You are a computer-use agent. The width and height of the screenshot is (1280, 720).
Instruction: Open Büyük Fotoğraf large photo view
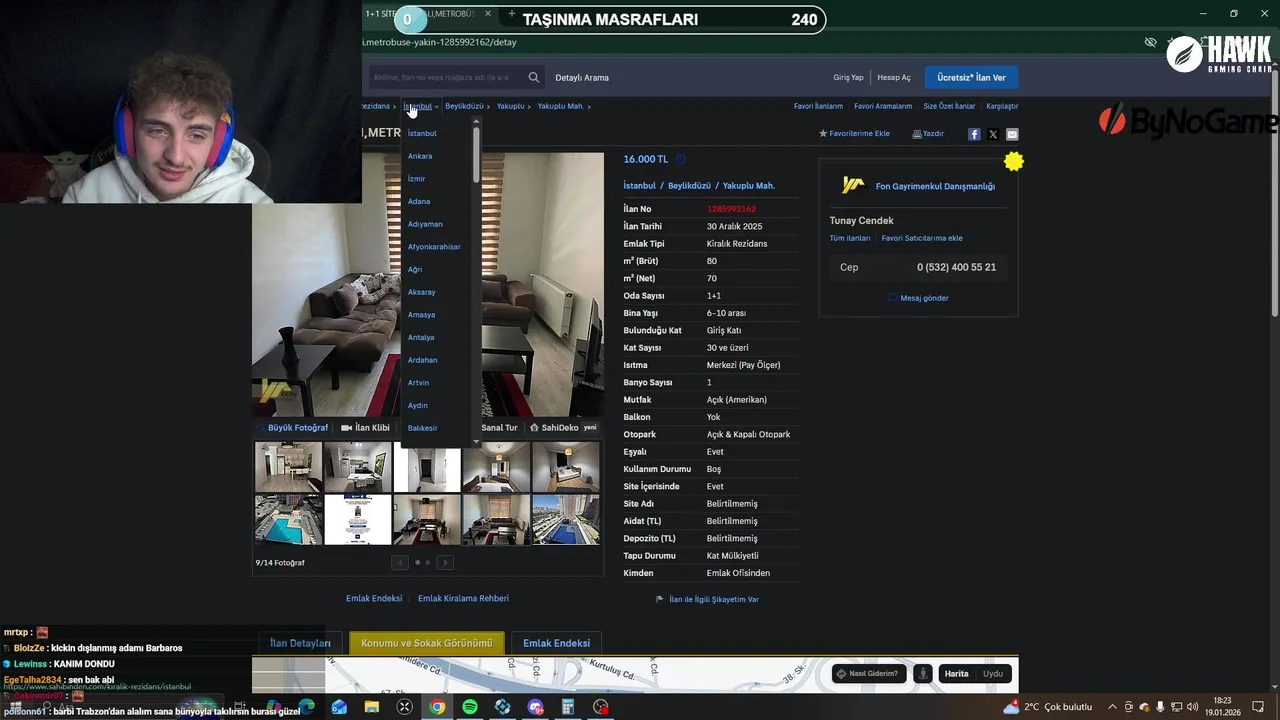coord(292,428)
